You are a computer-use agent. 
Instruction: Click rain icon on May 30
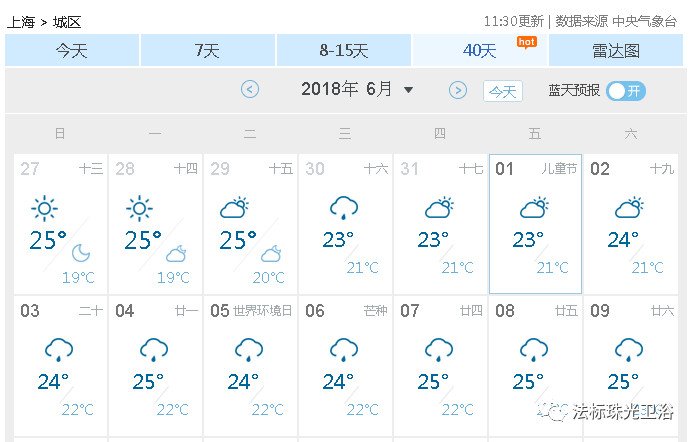click(344, 208)
